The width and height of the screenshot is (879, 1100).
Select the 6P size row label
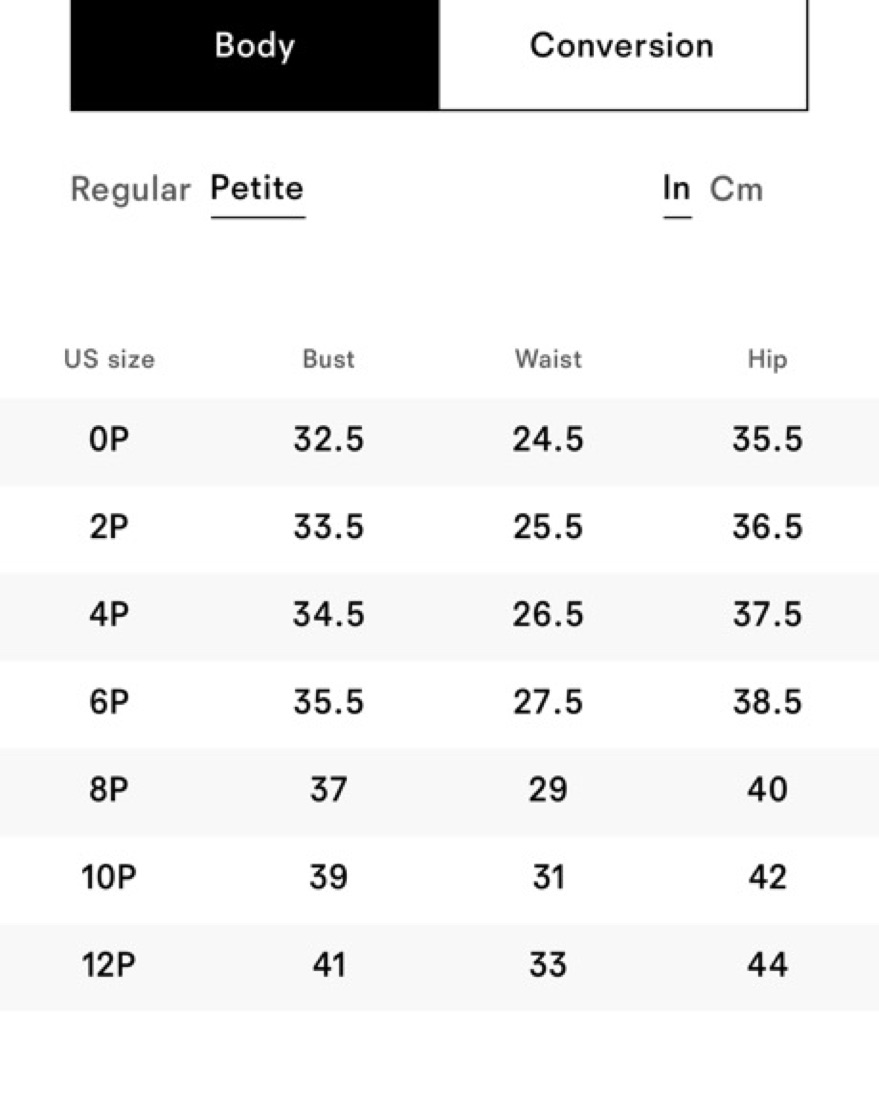[109, 702]
